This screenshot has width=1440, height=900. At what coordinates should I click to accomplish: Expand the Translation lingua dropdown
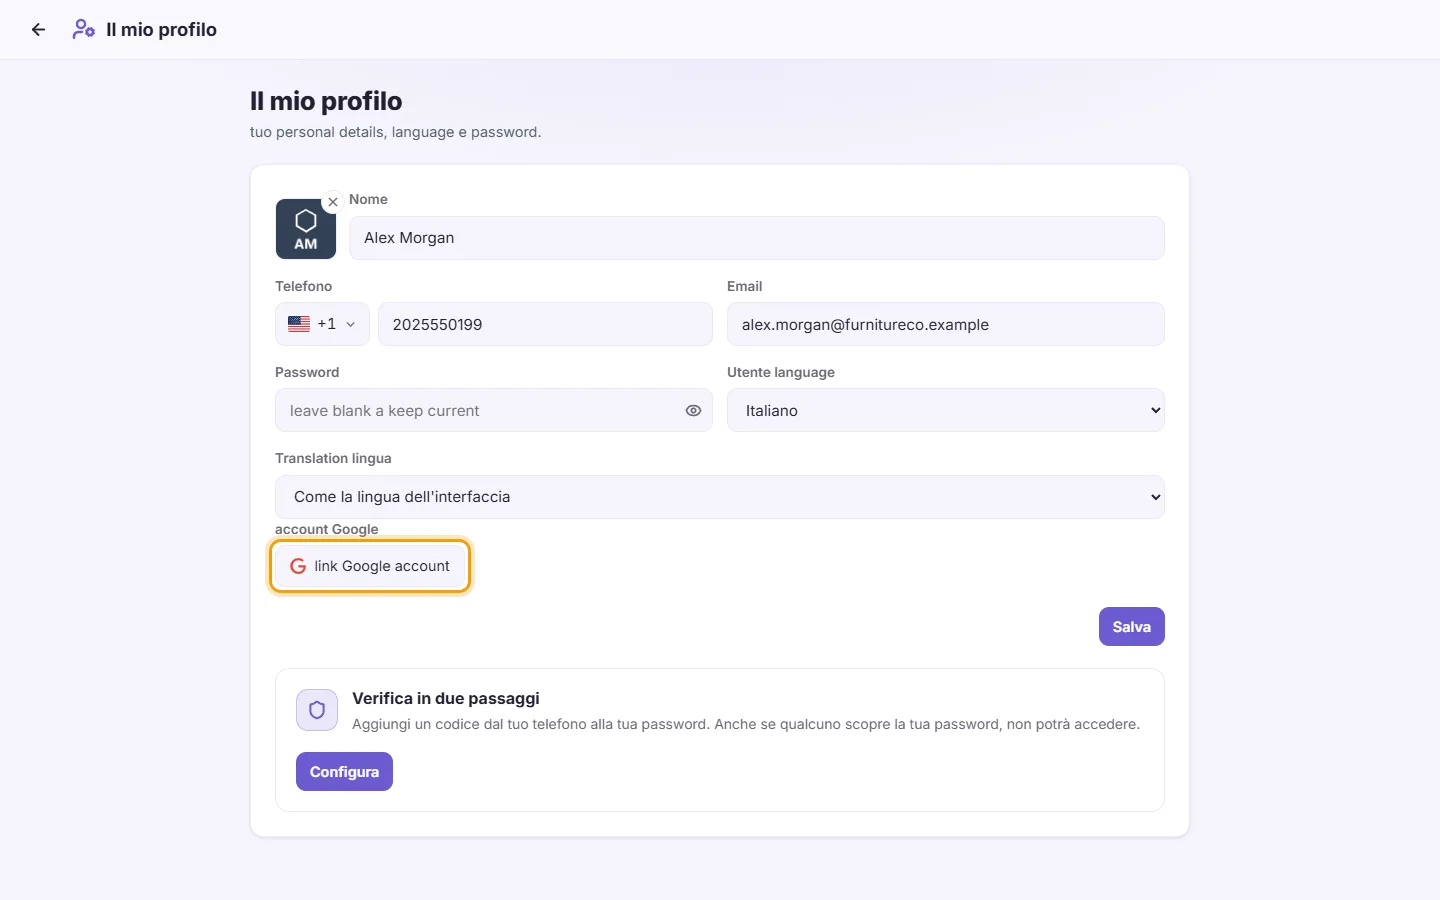[720, 497]
